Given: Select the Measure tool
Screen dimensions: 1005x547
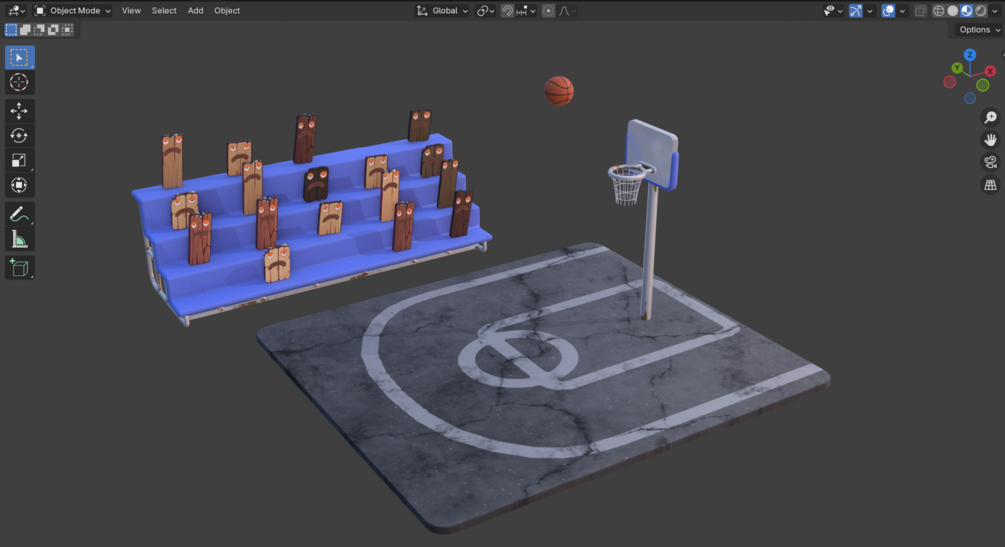Looking at the screenshot, I should coord(19,239).
